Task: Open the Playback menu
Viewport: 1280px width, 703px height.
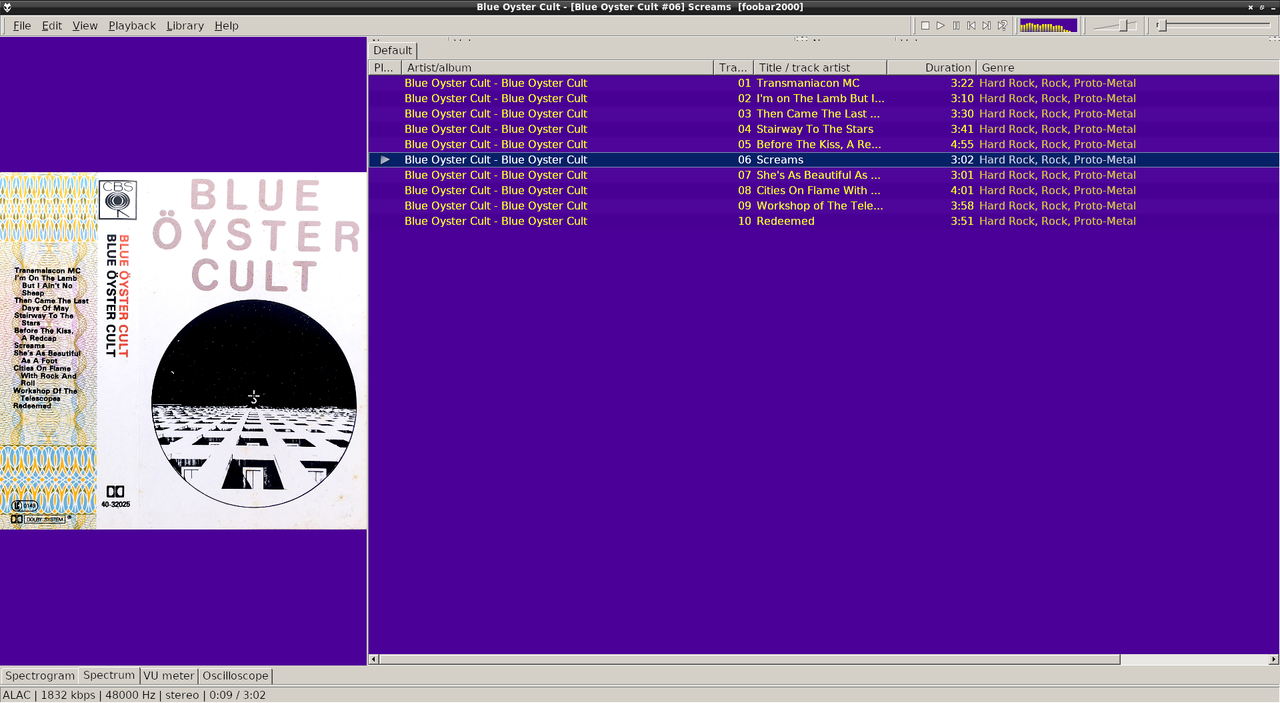Action: point(132,25)
